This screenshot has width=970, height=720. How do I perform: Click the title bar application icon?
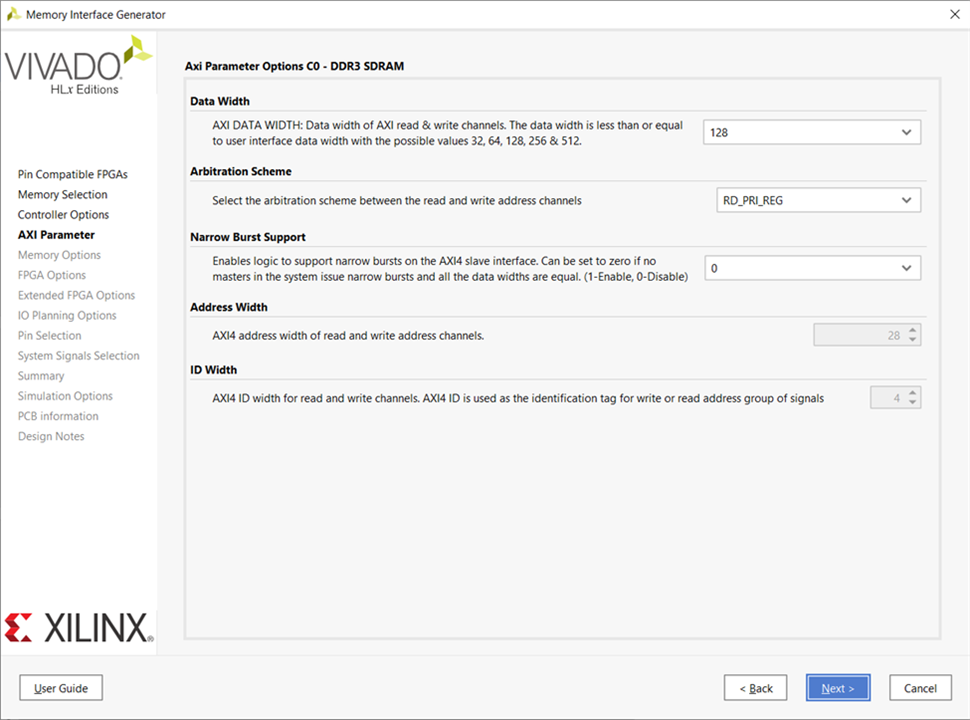[x=14, y=14]
